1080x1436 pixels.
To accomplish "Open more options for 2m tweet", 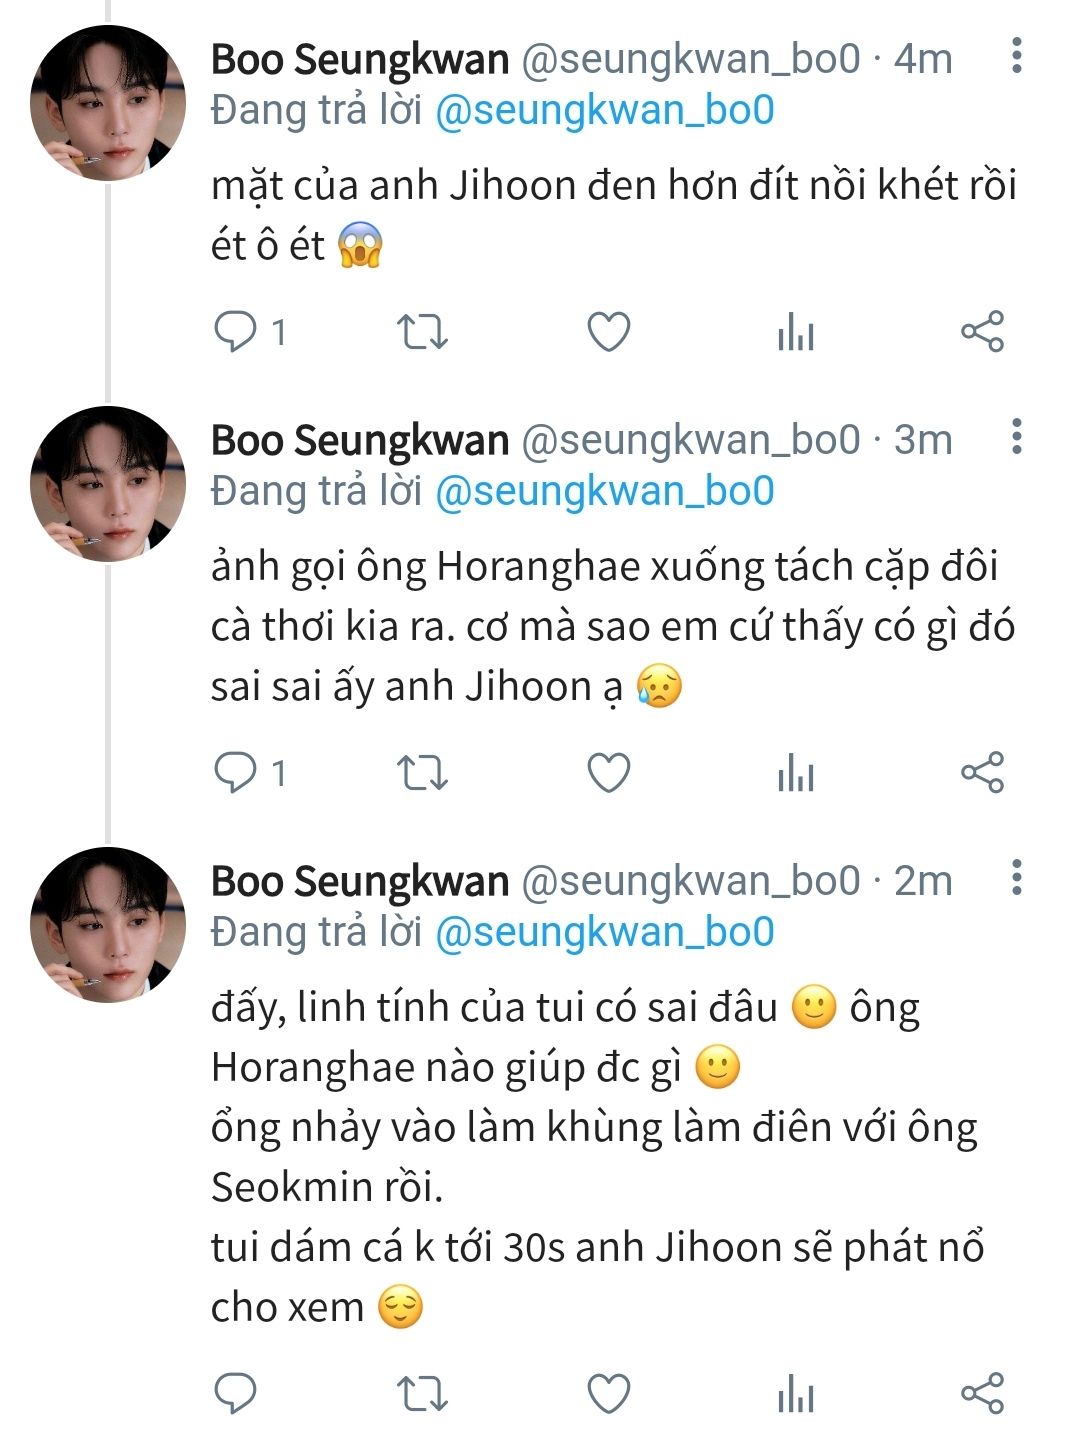I will pyautogui.click(x=1016, y=877).
